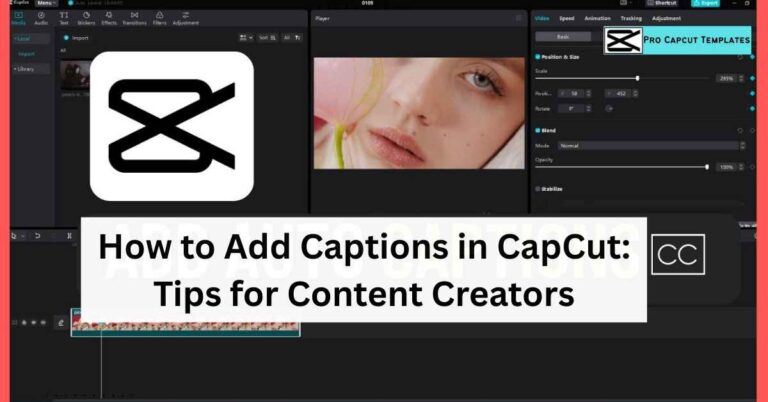Open the All filter dropdown
Screen dimensions: 768x402
click(292, 38)
